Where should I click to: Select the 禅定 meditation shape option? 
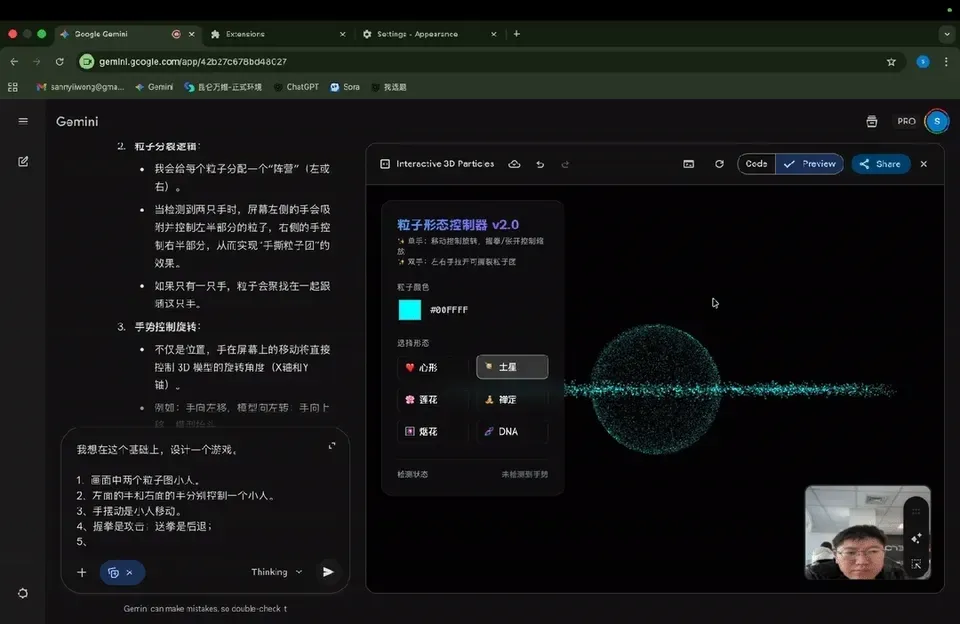click(x=512, y=399)
